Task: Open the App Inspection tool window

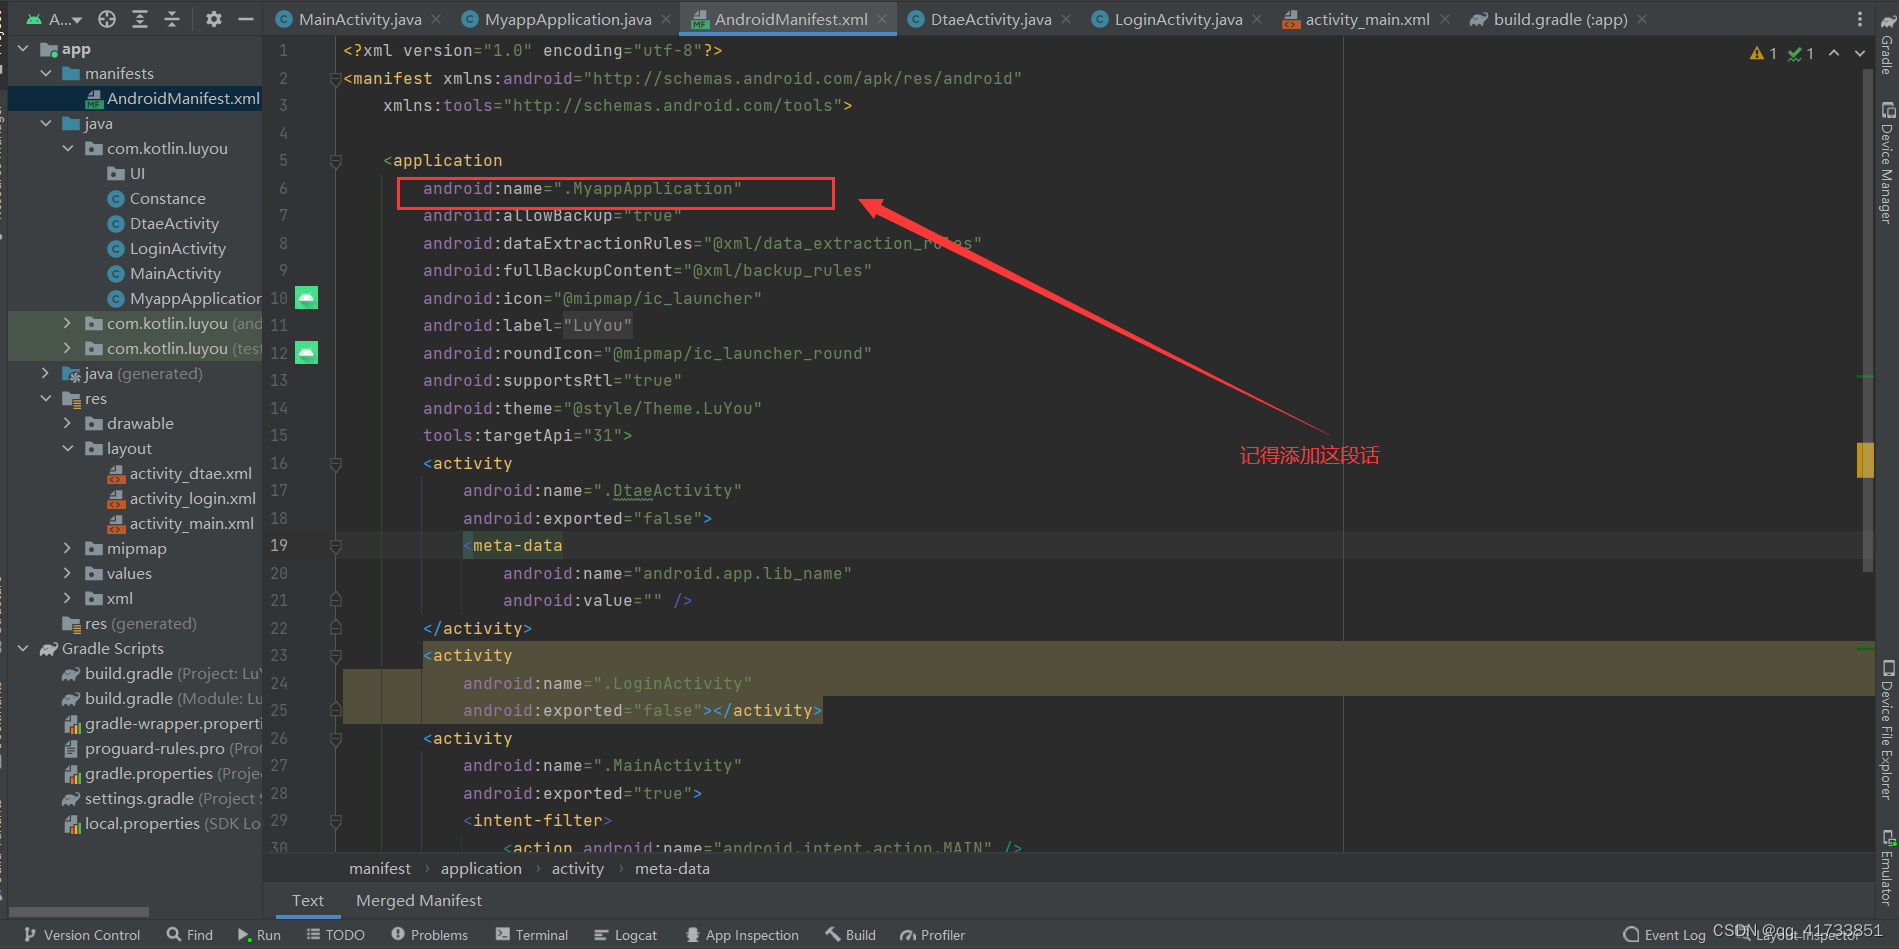Action: click(x=742, y=934)
